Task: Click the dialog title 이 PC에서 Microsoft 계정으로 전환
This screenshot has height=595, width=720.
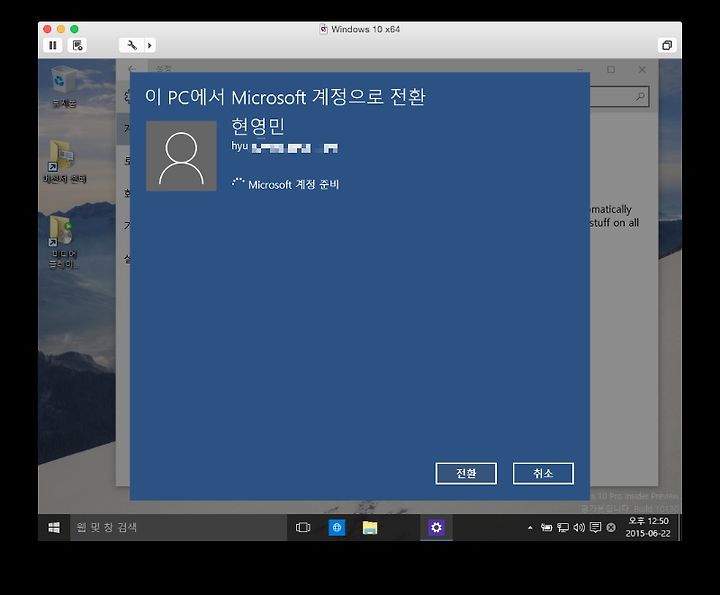Action: point(285,97)
